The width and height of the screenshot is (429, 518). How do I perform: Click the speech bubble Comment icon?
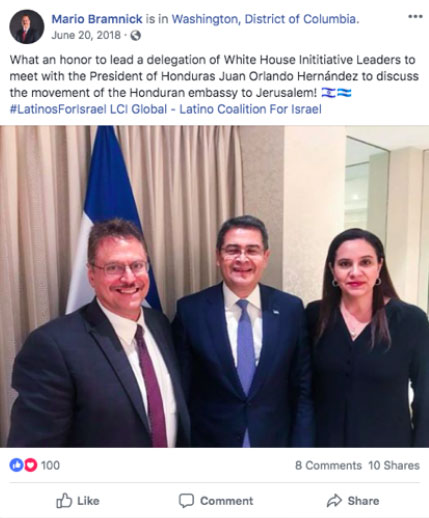coord(186,501)
